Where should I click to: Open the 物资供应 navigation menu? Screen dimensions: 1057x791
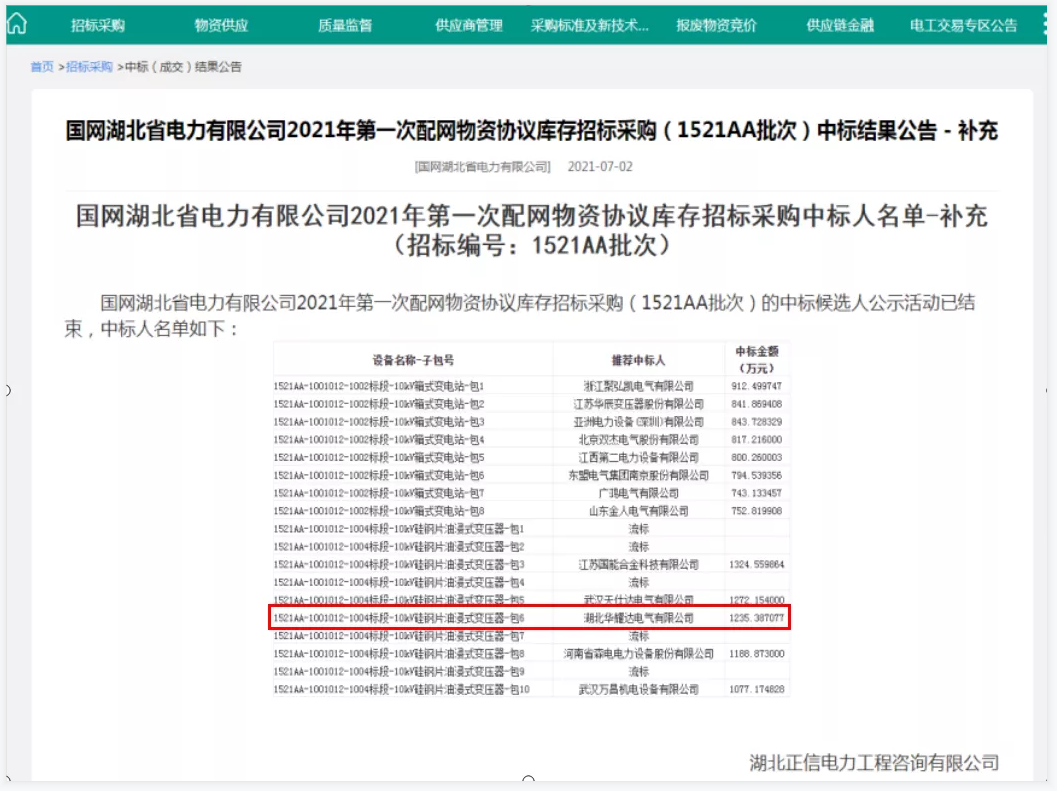pos(221,25)
